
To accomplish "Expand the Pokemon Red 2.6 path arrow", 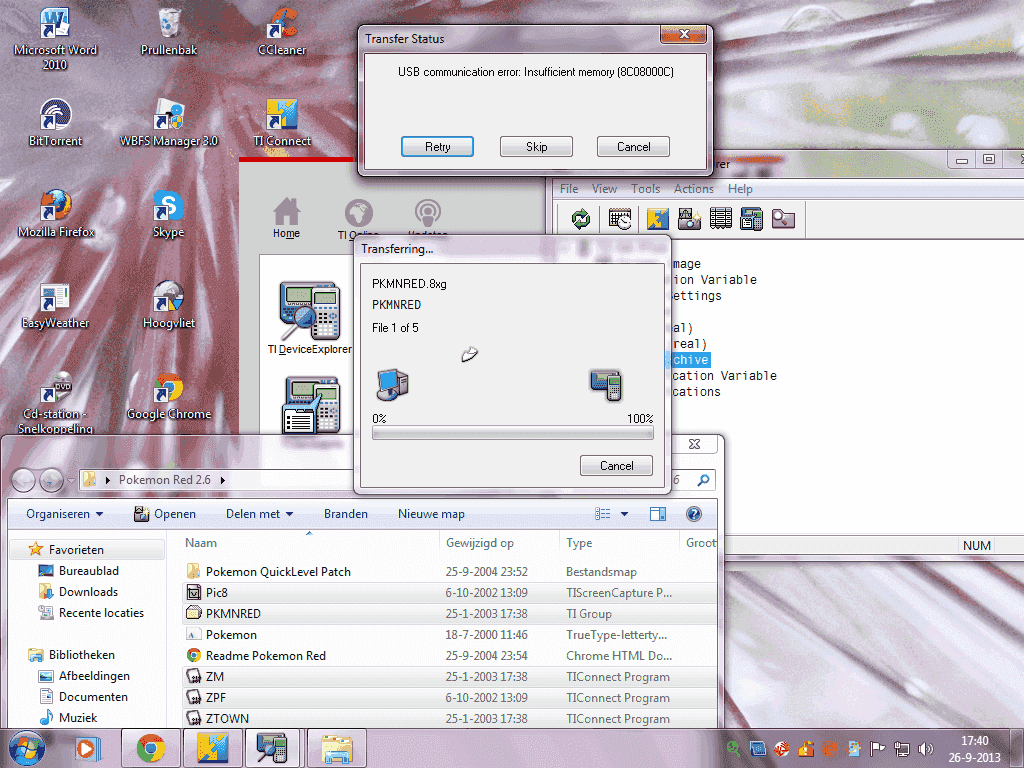I will tap(223, 480).
